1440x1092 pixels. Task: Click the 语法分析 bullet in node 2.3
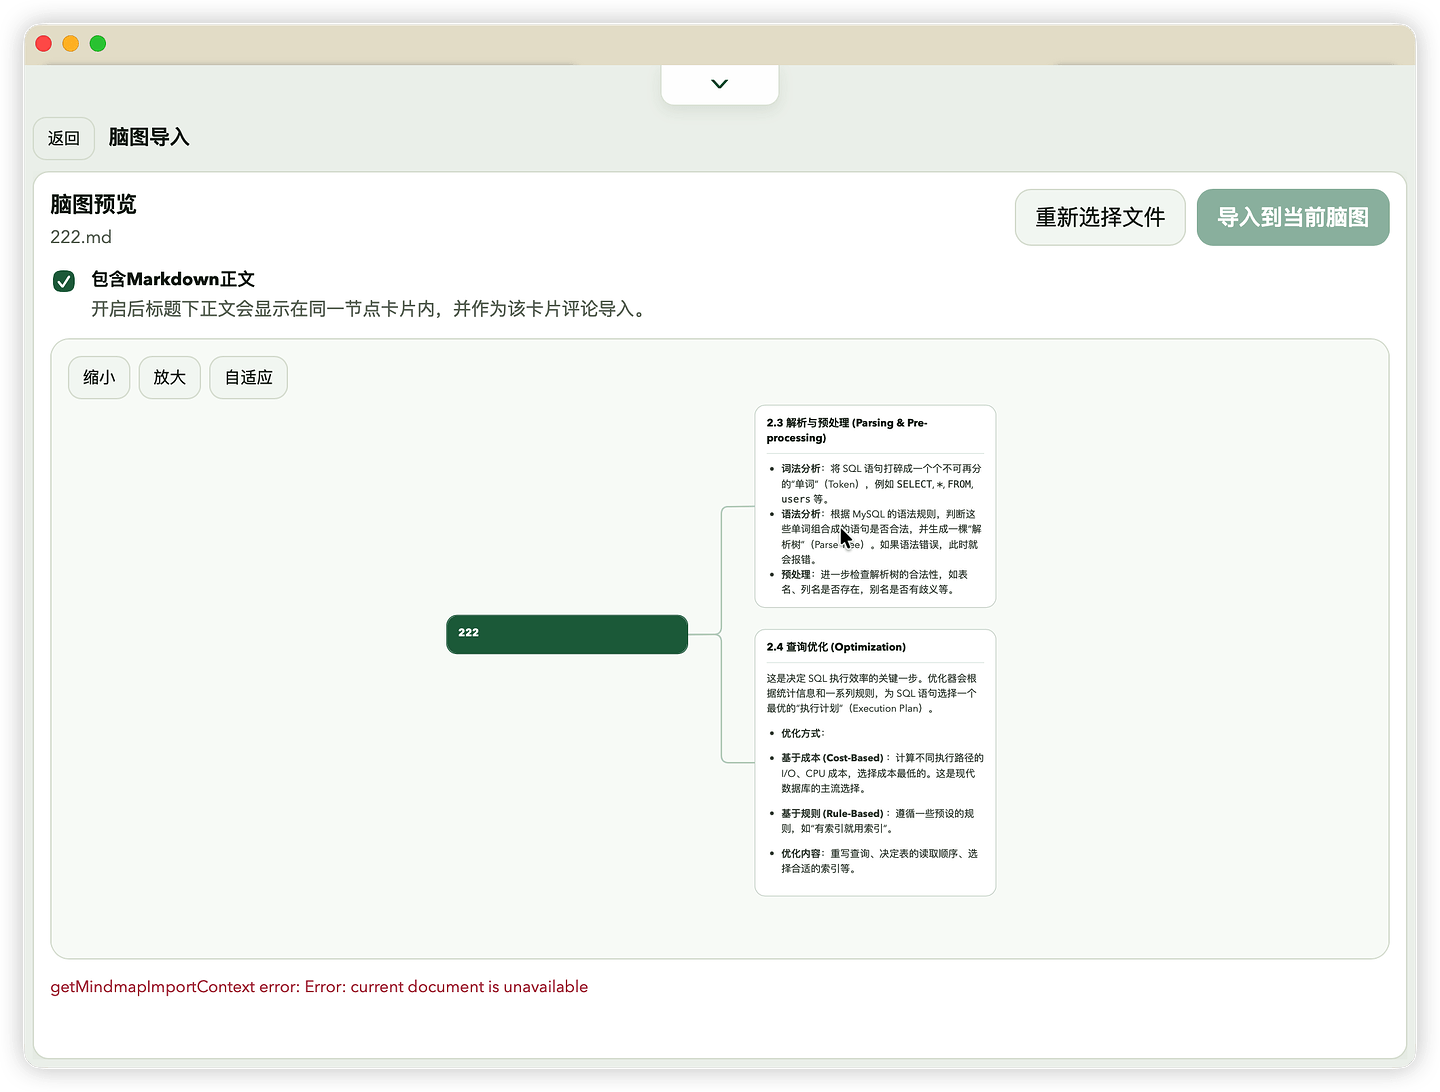pos(875,537)
